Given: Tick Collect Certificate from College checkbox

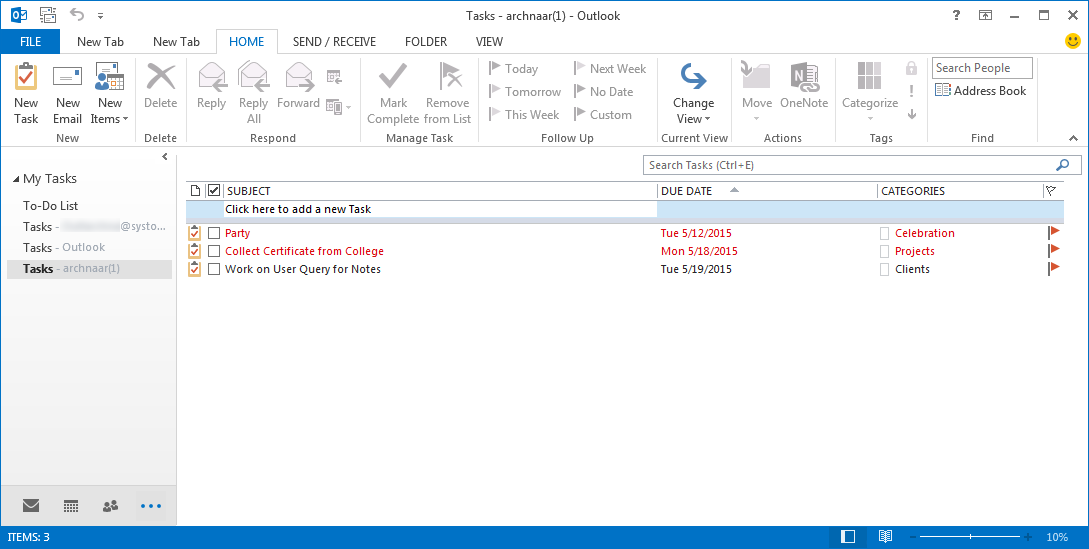Looking at the screenshot, I should click(214, 252).
